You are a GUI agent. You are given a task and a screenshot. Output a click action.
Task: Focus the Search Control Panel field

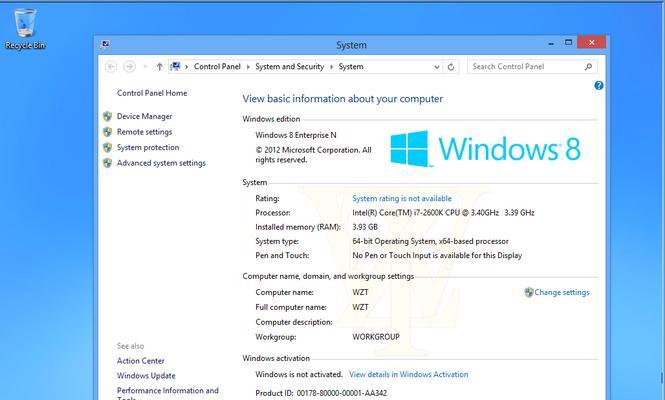pos(532,67)
